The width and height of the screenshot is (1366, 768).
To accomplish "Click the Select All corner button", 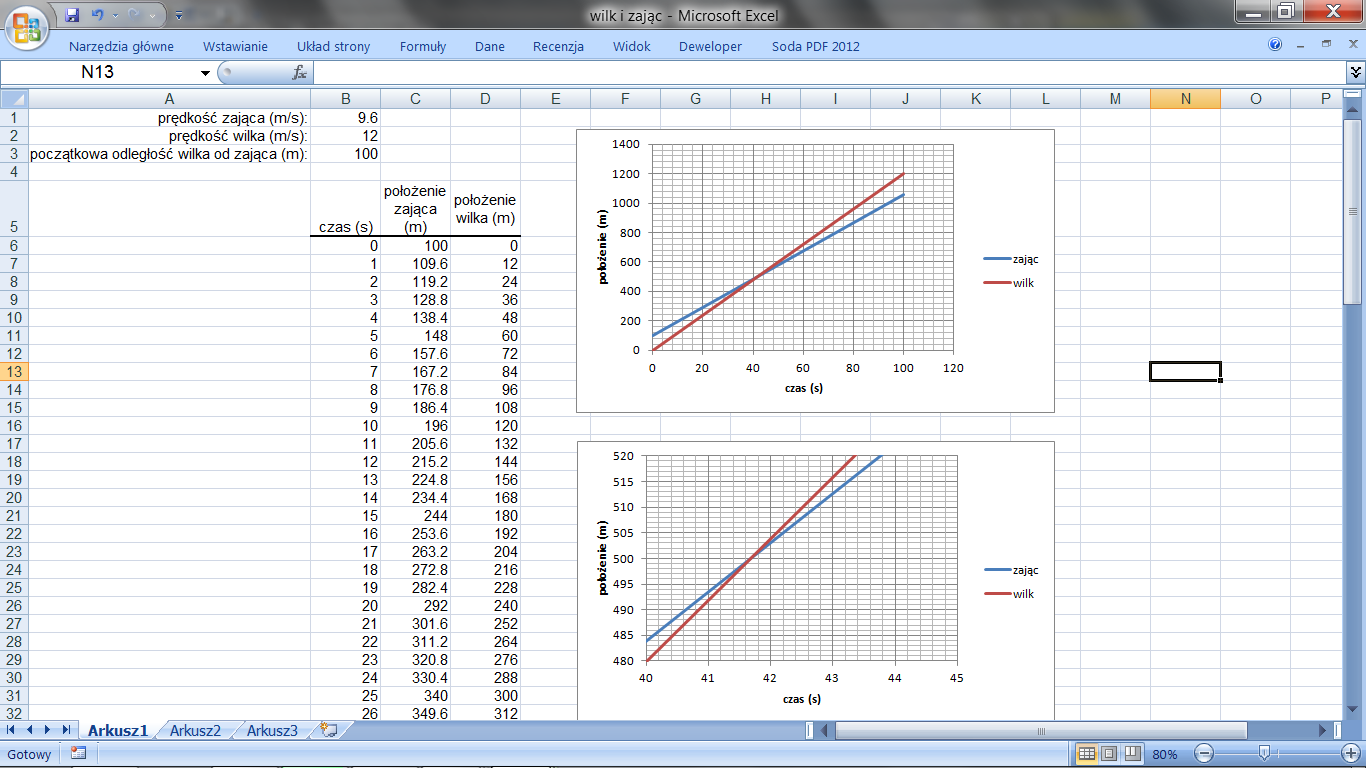I will (14, 98).
